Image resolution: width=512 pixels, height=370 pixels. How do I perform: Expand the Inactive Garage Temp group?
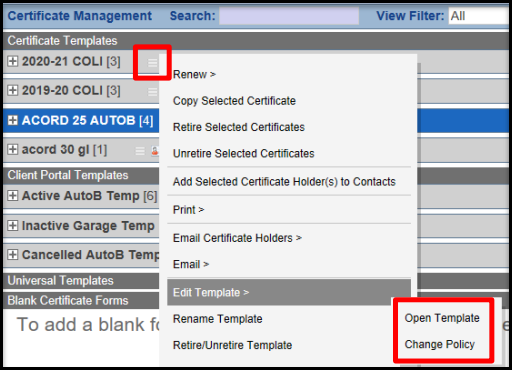pyautogui.click(x=13, y=226)
